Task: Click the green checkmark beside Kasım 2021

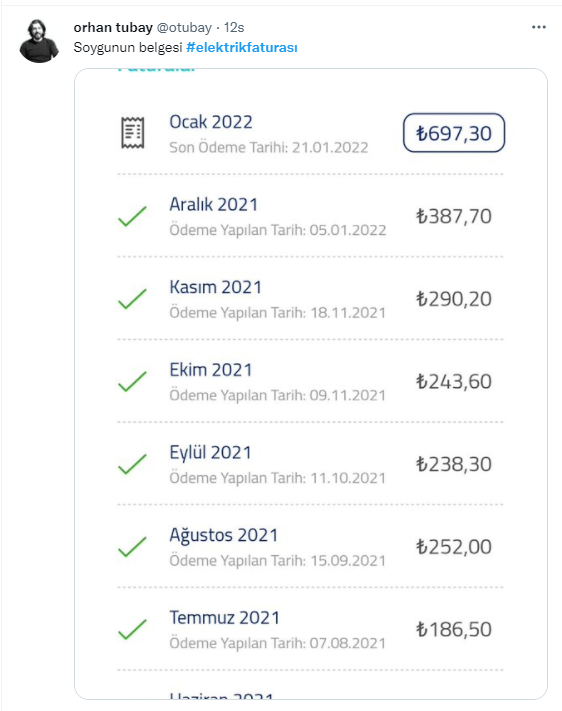Action: (x=132, y=299)
